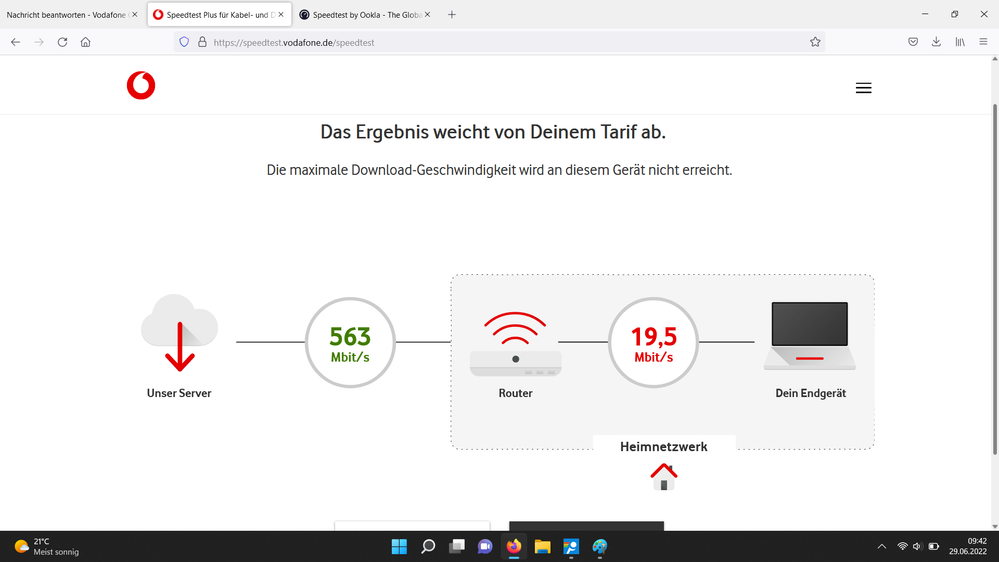Open Task View on taskbar

coord(457,547)
